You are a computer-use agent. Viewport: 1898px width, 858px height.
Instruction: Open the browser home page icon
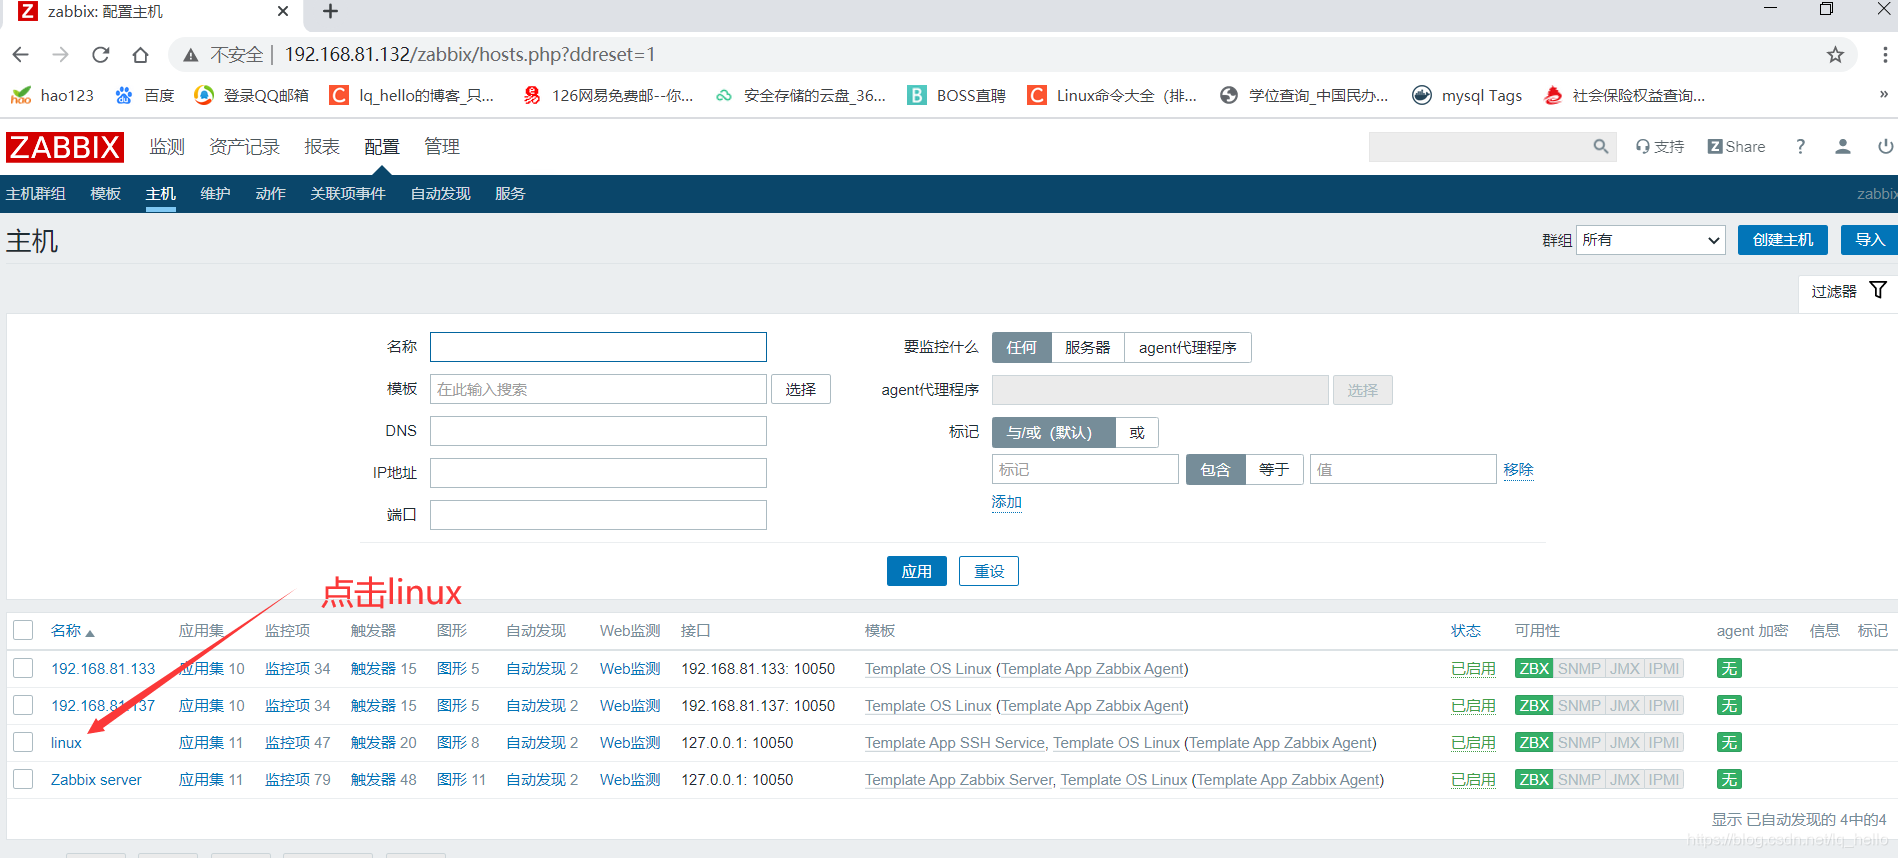[140, 55]
